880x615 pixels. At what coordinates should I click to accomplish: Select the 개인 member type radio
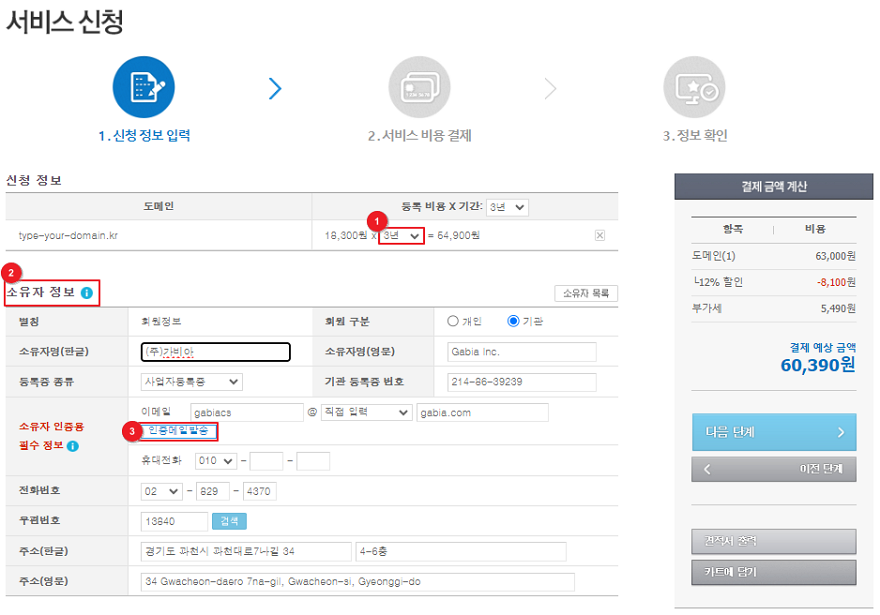tap(453, 321)
